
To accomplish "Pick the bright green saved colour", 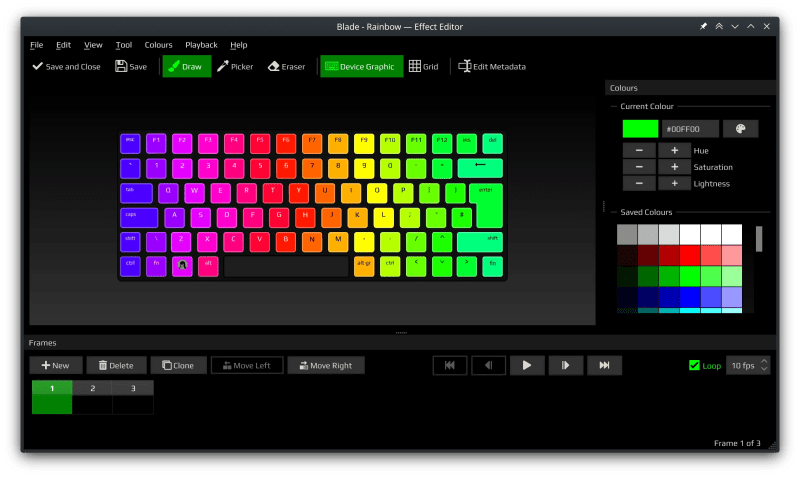I will click(x=689, y=277).
